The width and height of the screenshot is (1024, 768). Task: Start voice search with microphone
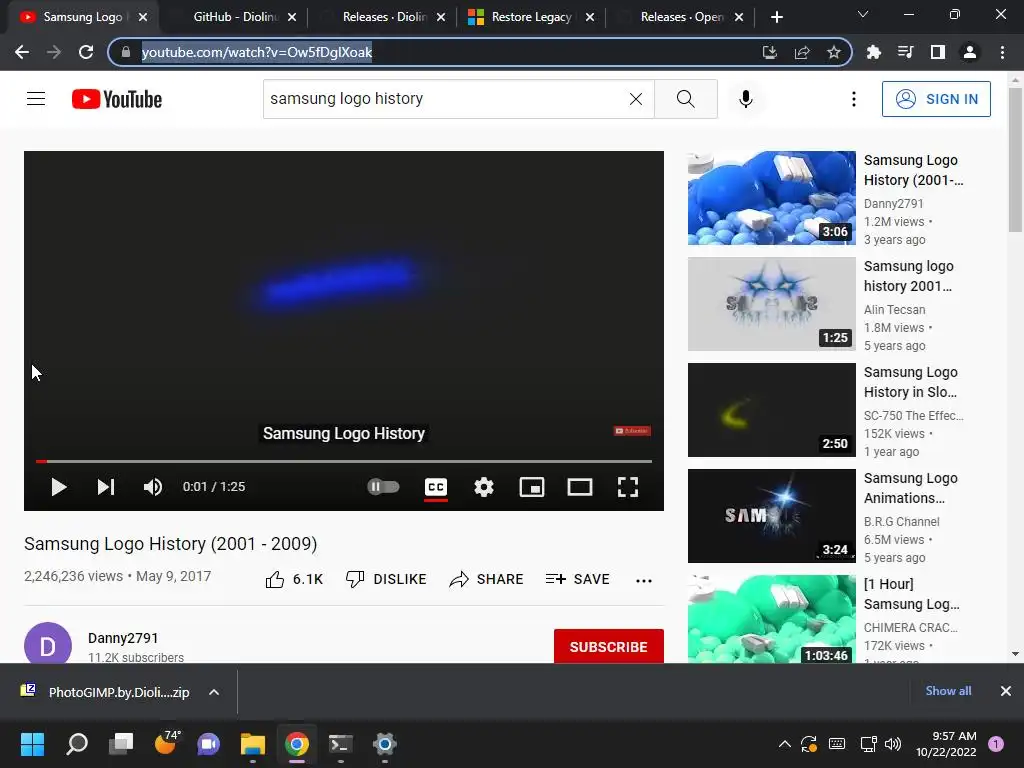click(x=746, y=99)
